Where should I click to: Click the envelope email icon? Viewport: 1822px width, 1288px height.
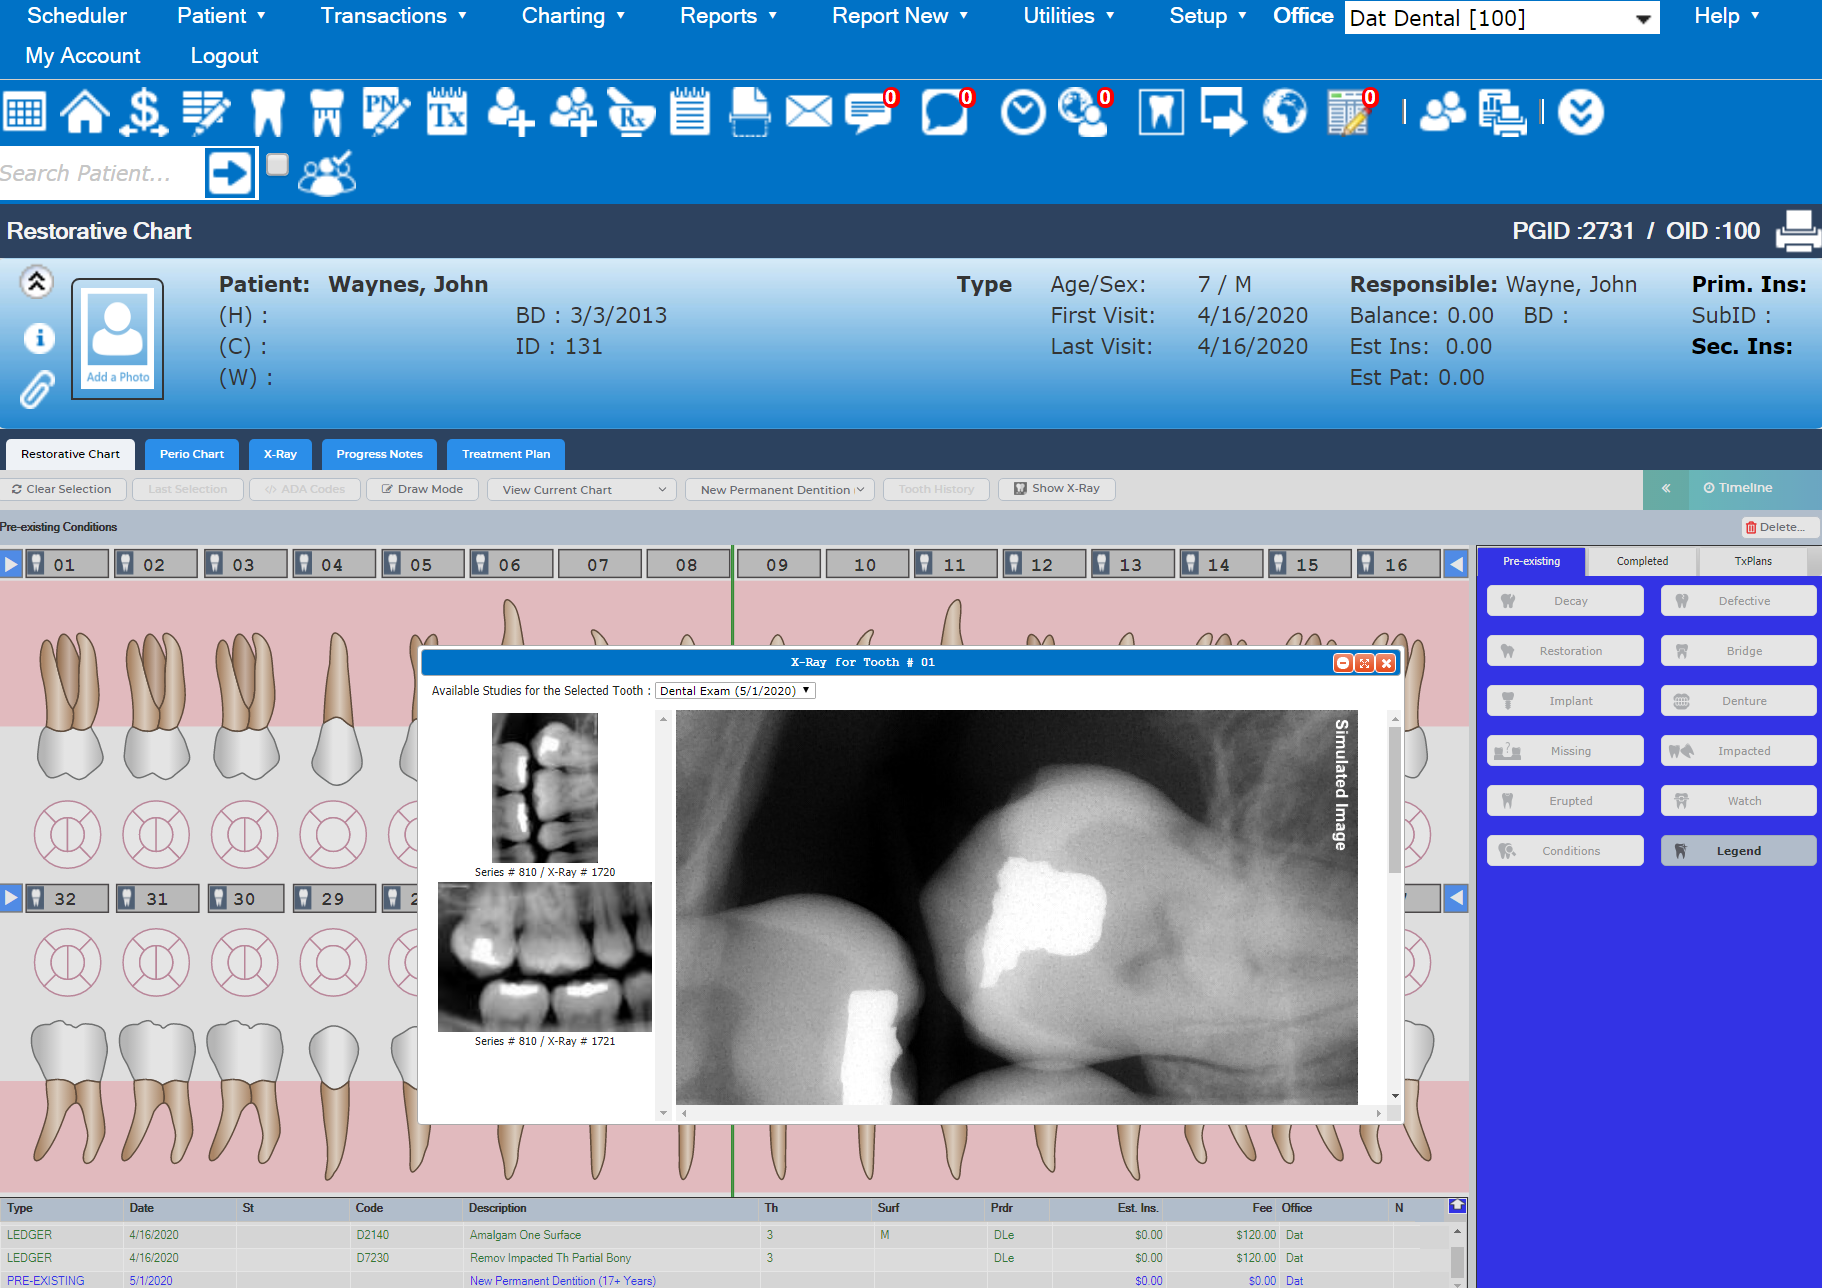[808, 112]
